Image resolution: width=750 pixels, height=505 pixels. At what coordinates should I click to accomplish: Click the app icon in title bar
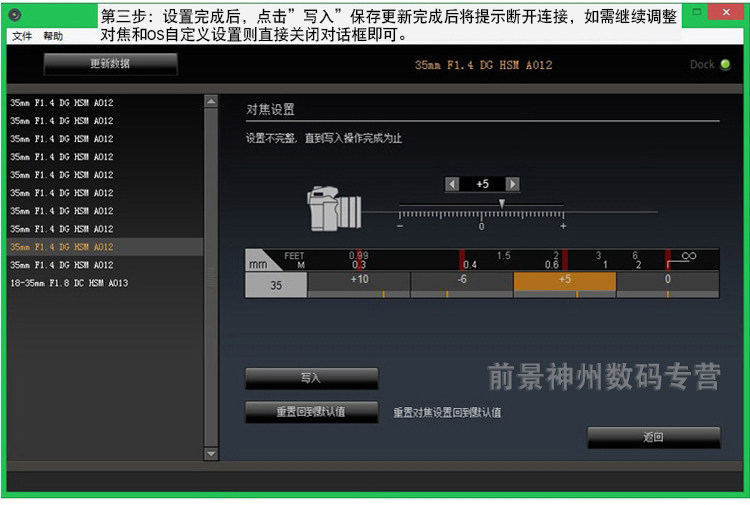[15, 15]
